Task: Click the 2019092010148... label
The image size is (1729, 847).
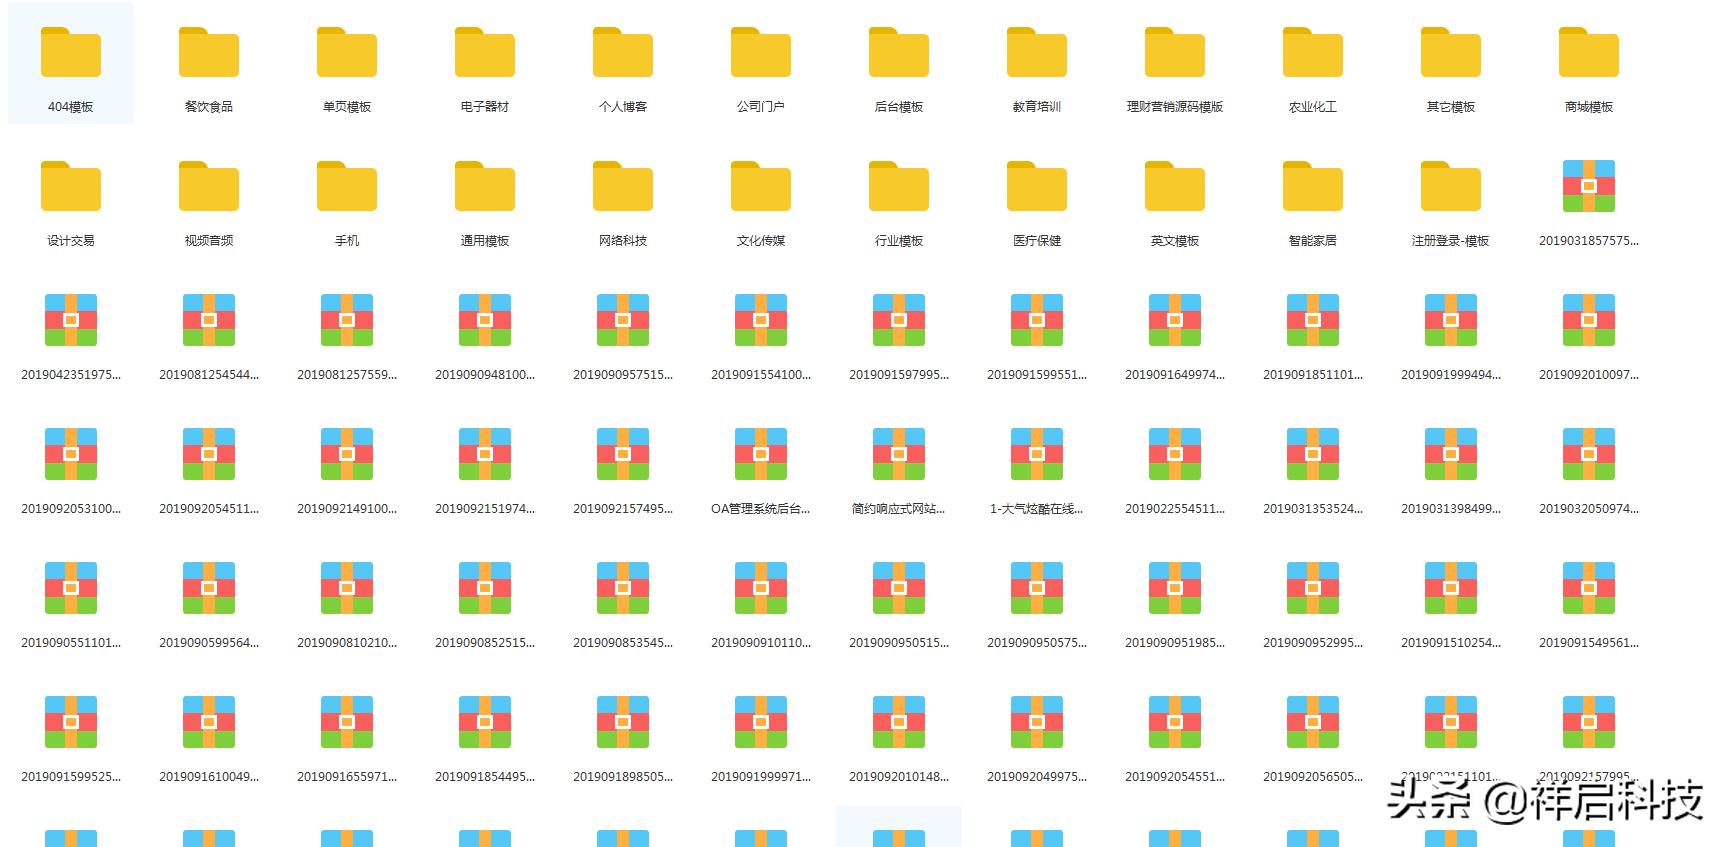Action: coord(899,777)
